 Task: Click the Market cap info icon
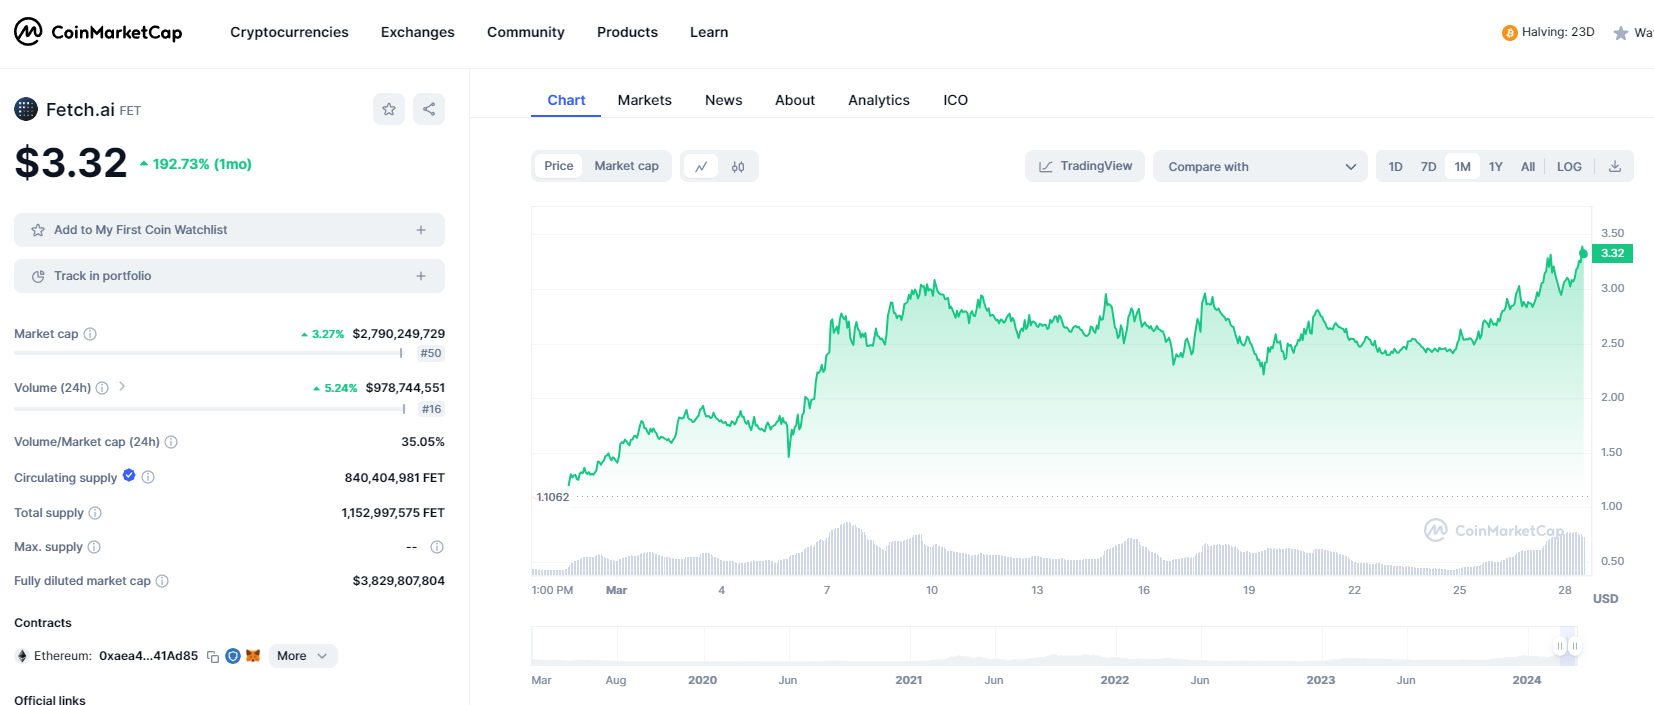click(90, 334)
